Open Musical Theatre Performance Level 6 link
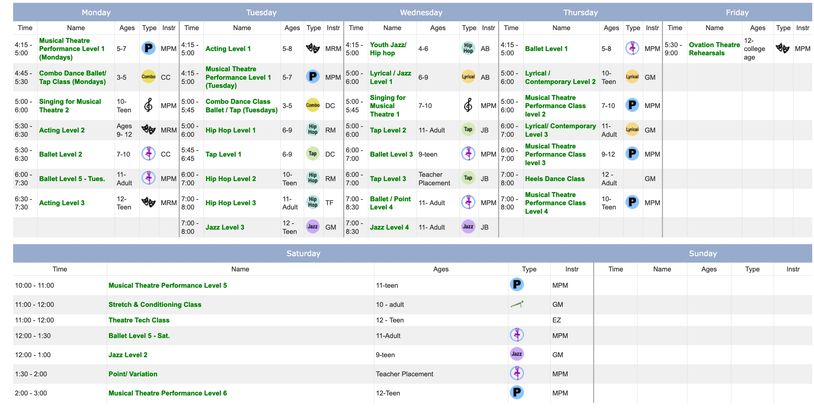 (167, 393)
